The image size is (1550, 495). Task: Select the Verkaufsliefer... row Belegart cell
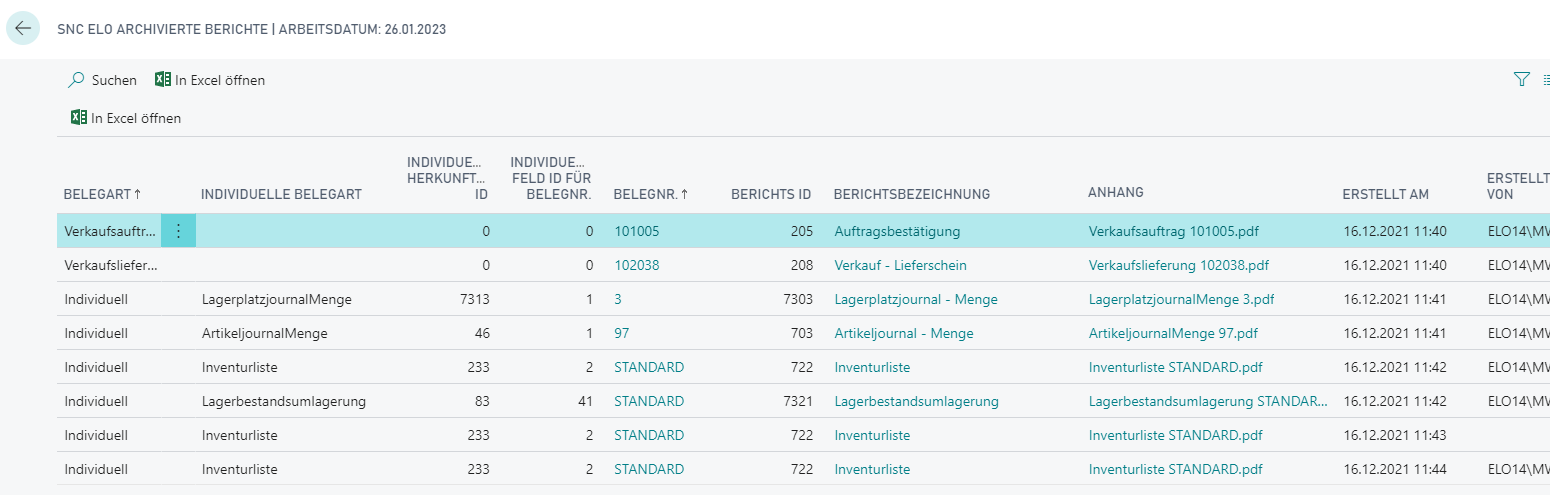pos(111,265)
